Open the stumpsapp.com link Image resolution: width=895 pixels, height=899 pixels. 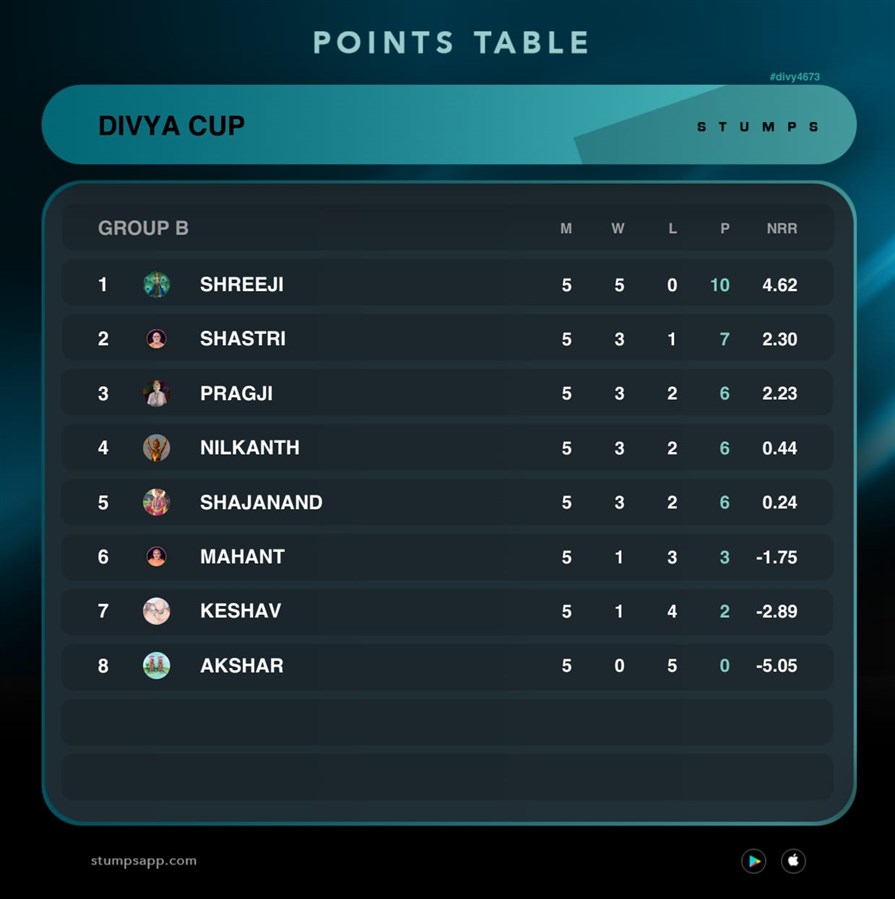click(143, 861)
